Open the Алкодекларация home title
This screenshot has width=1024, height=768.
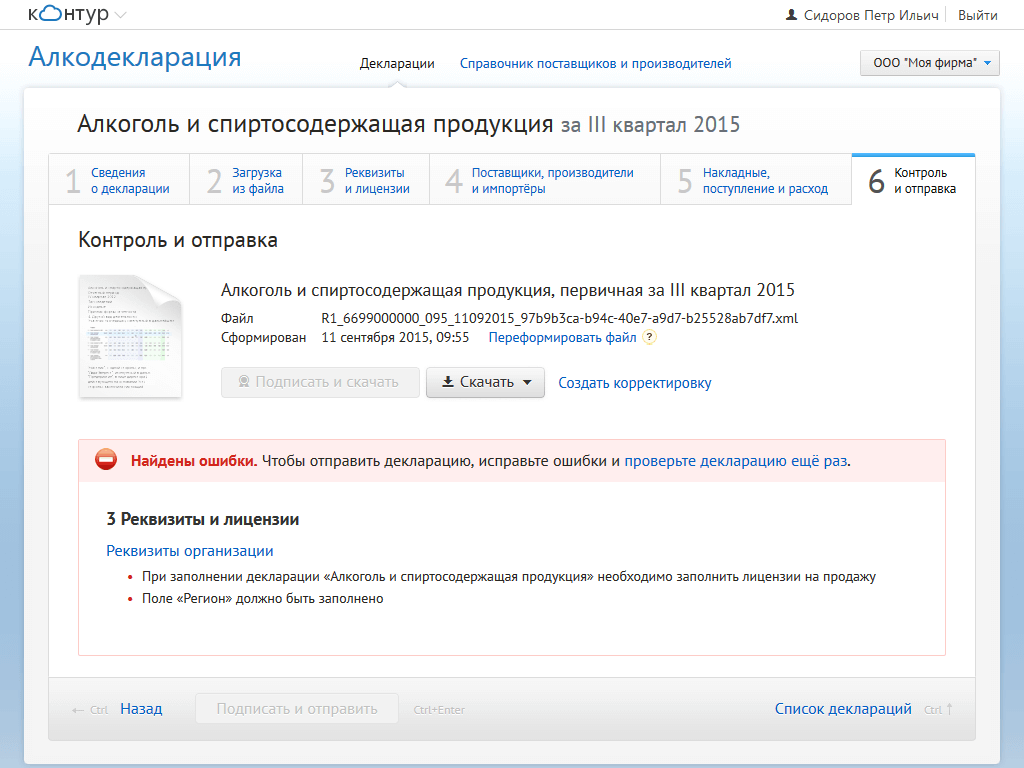(x=135, y=57)
